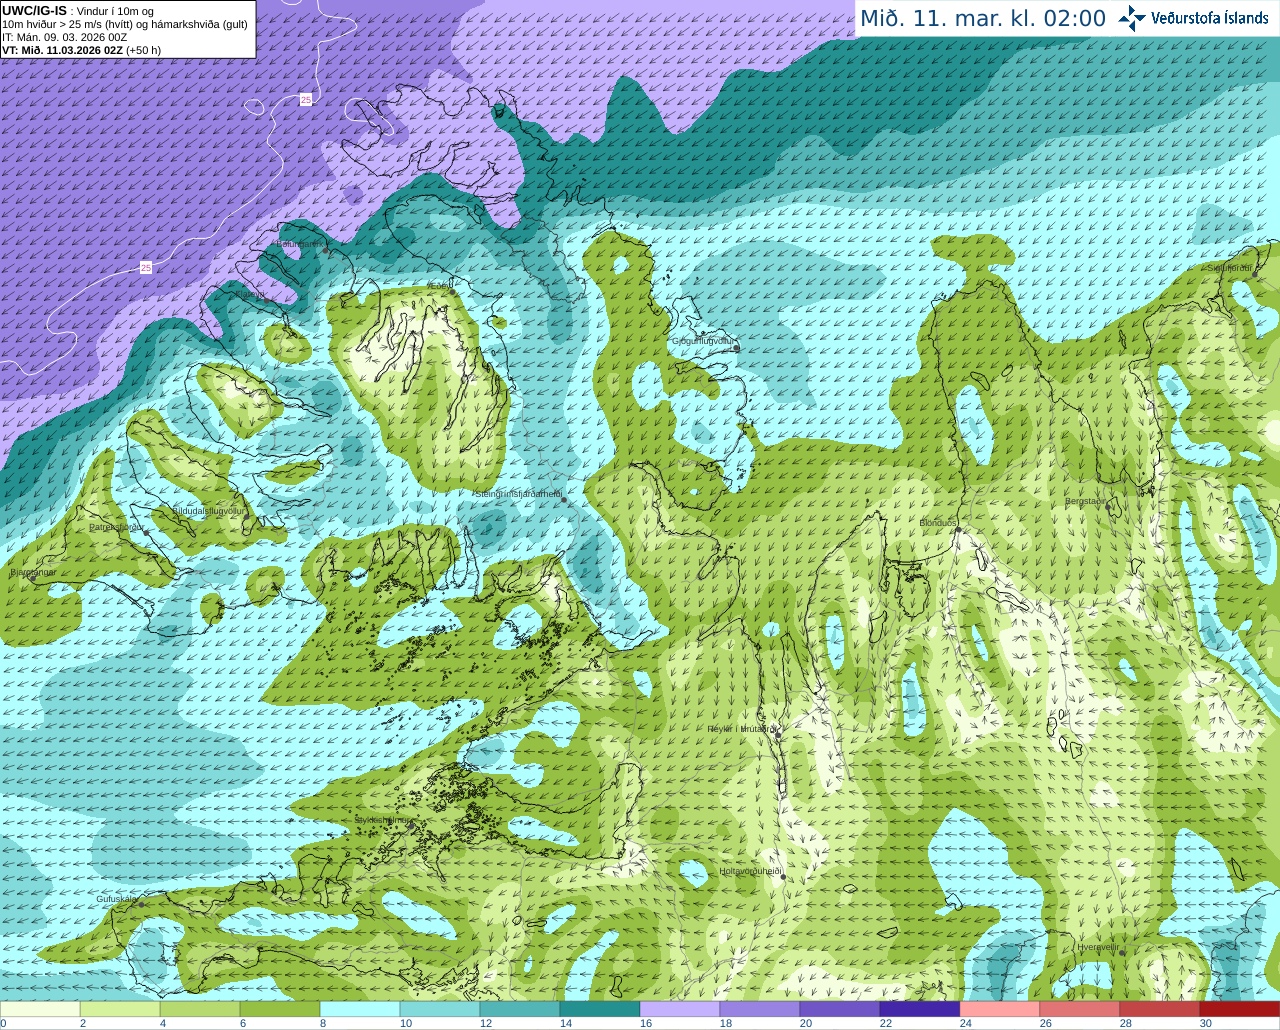Click the '10m hviður > 25 m/s' description line
The height and width of the screenshot is (1030, 1280).
coord(124,24)
